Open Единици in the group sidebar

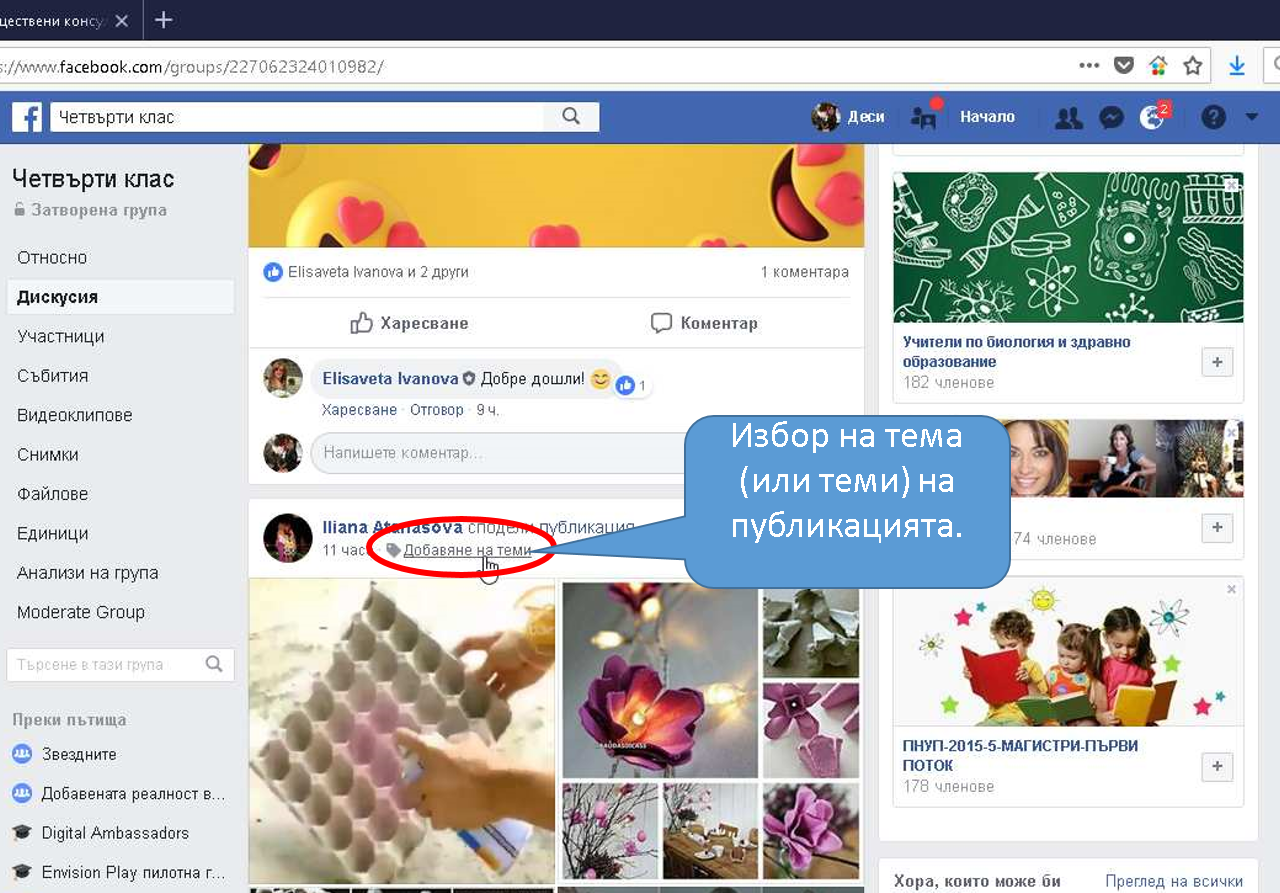coord(53,534)
